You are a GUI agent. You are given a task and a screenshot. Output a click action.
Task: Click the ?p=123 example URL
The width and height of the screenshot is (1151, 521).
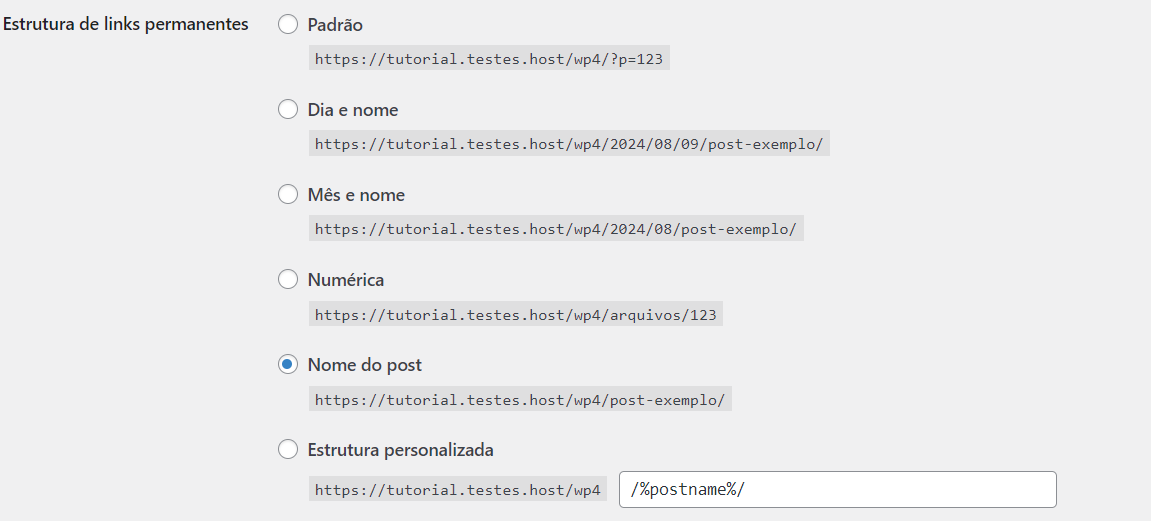(489, 59)
